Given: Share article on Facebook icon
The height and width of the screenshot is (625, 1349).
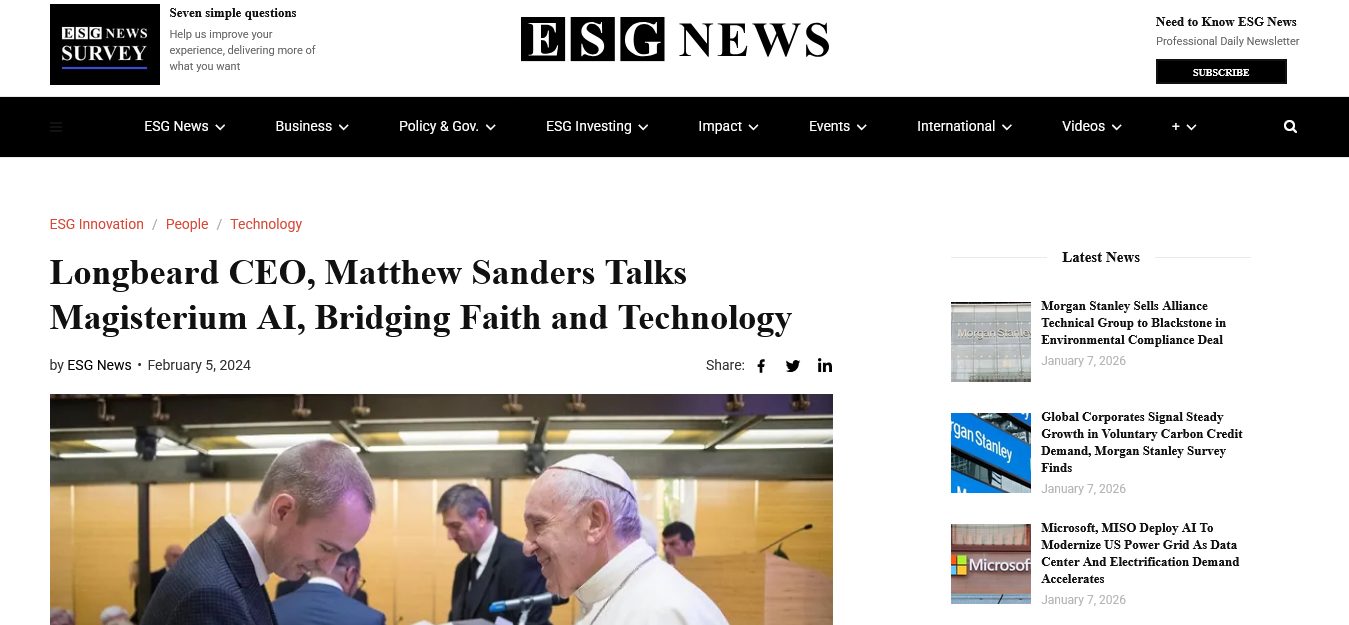Looking at the screenshot, I should coord(761,366).
